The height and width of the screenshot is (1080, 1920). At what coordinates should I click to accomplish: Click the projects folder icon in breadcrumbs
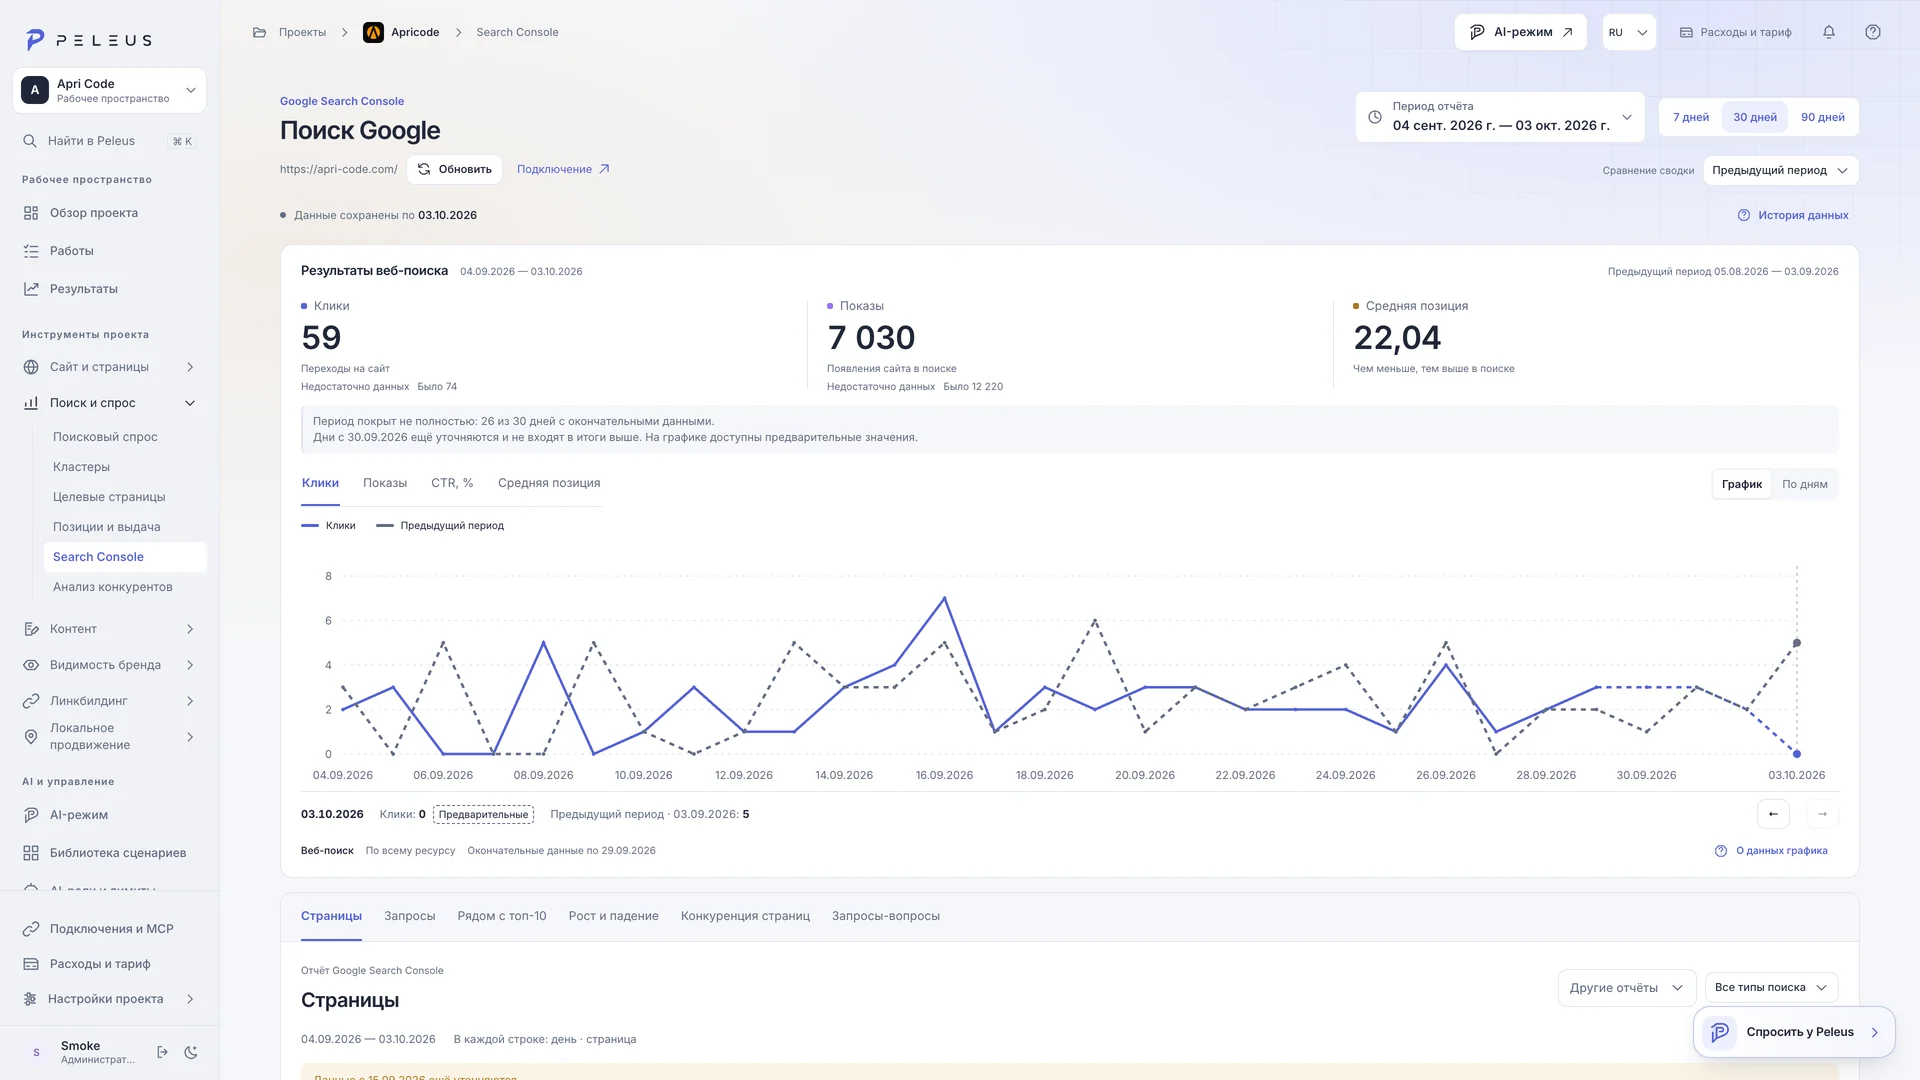click(x=259, y=32)
